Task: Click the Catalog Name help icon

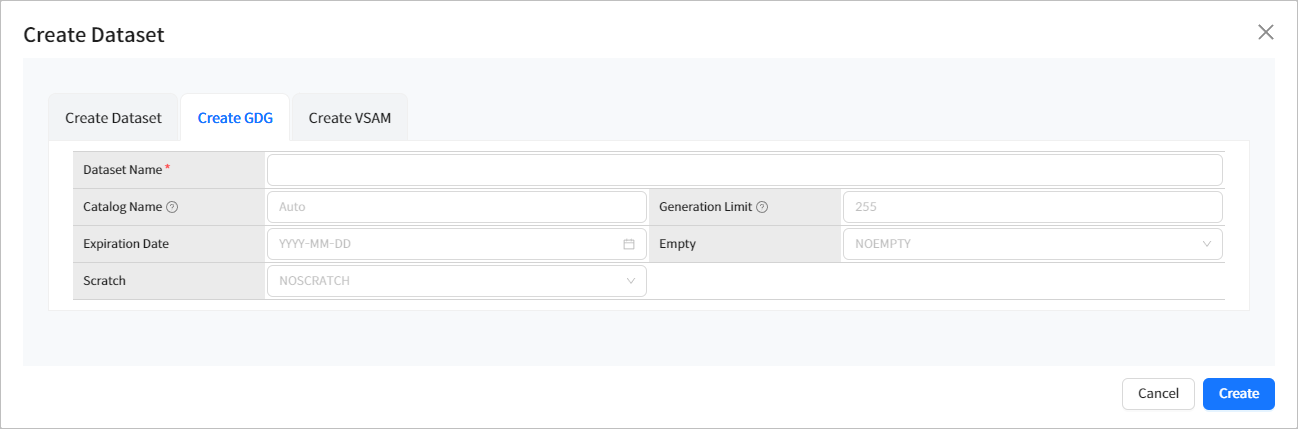Action: [x=172, y=207]
